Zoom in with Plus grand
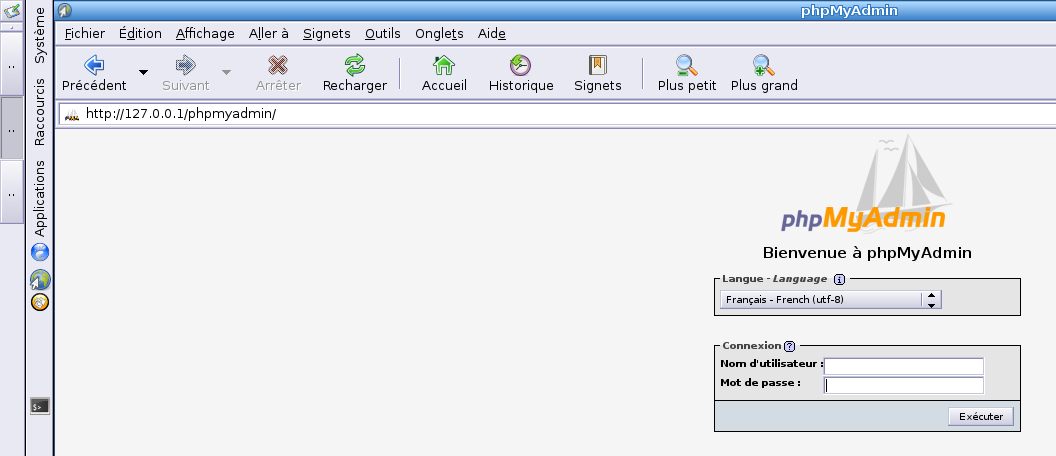 pos(764,73)
